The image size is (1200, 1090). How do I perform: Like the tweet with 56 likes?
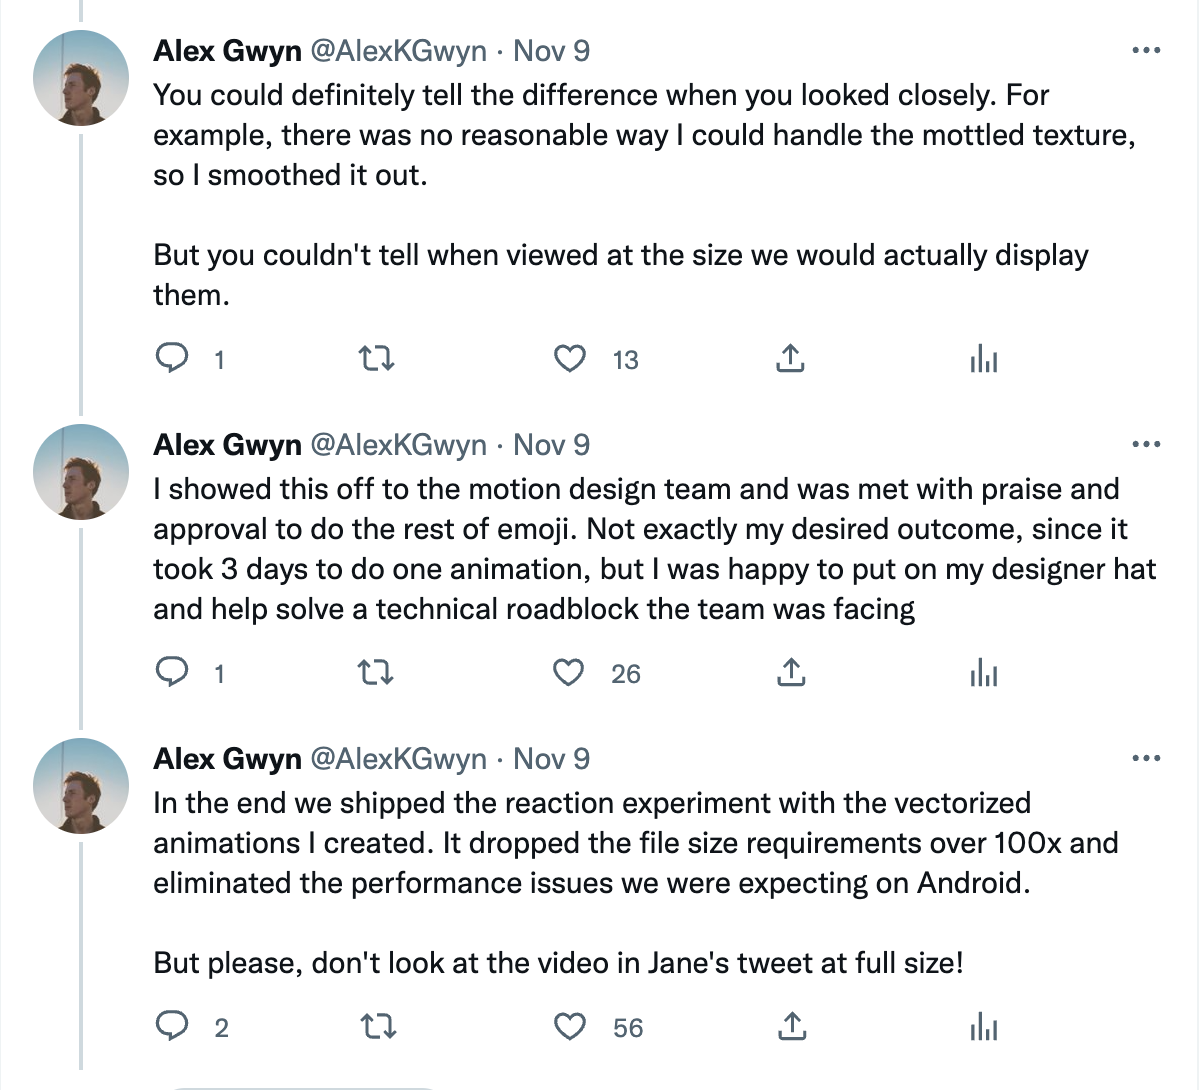pyautogui.click(x=570, y=1026)
